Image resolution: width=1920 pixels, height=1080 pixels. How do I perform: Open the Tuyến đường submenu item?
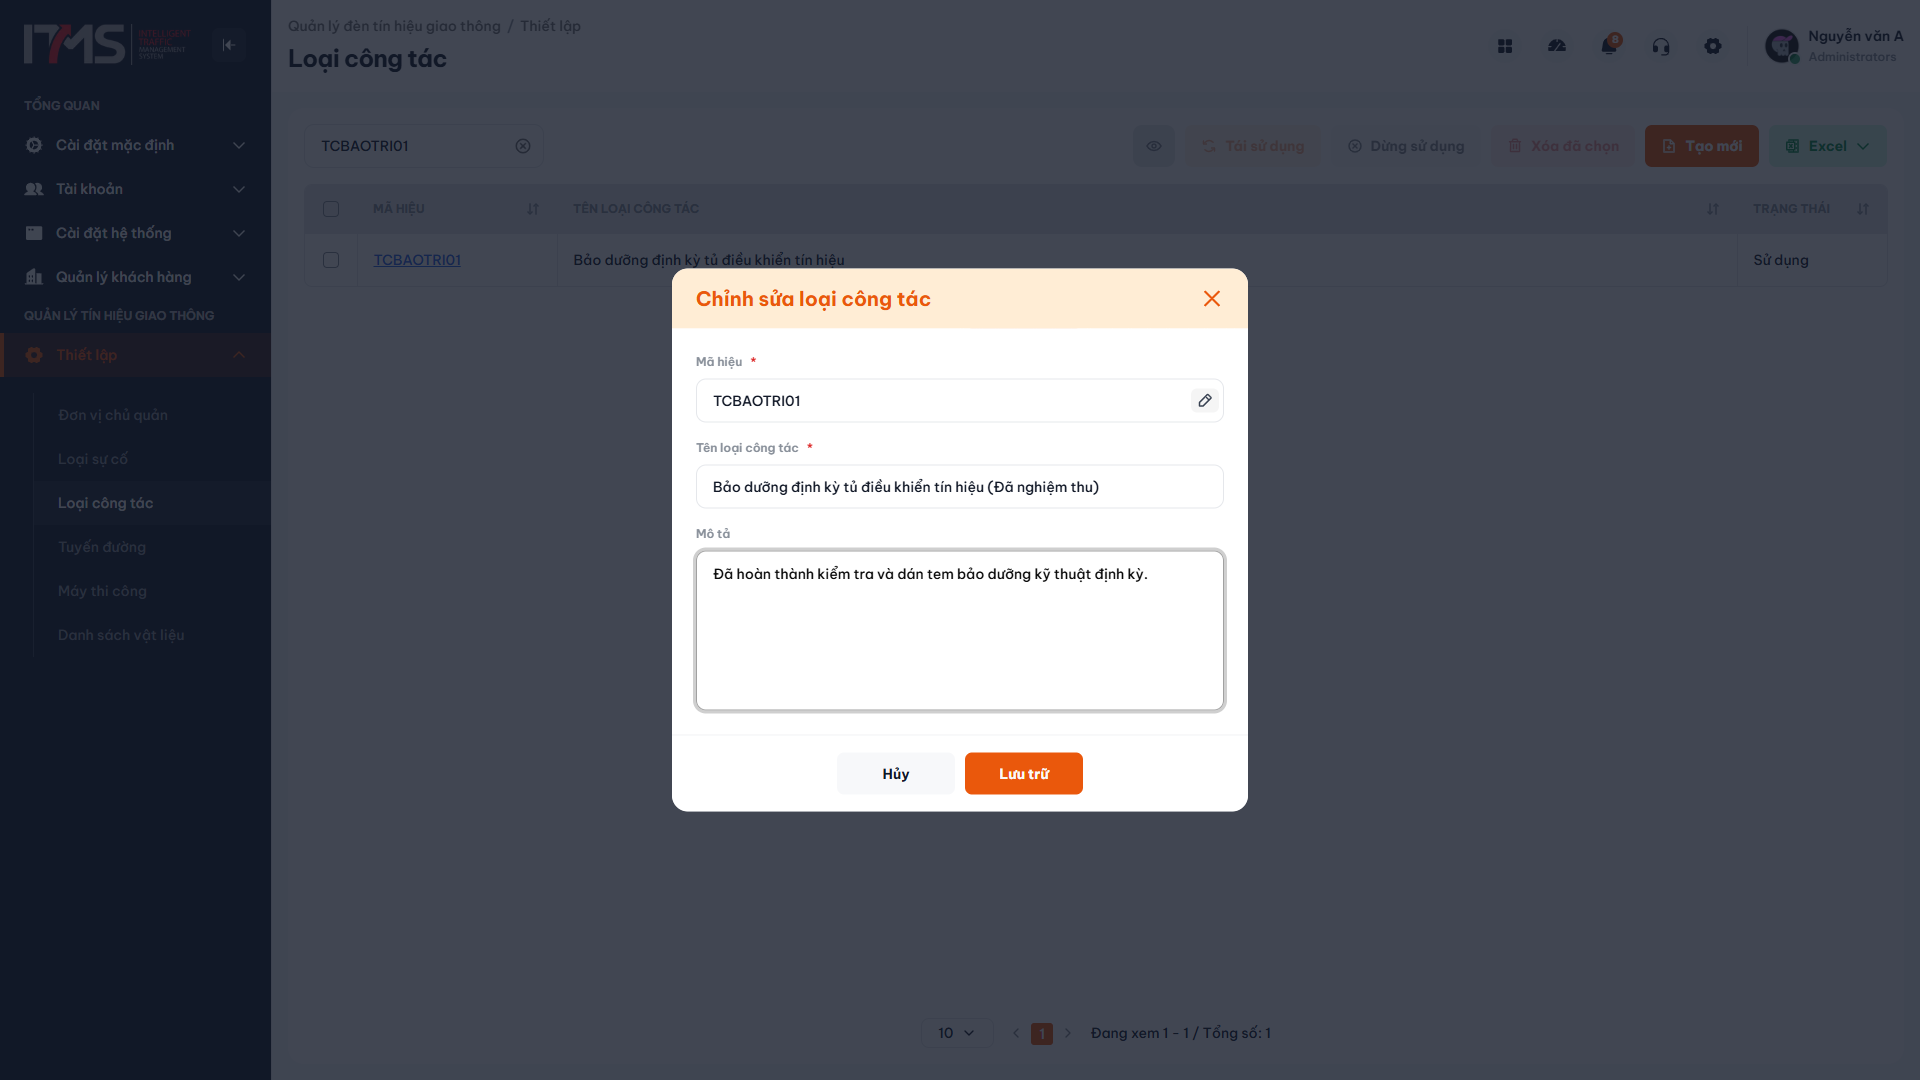click(102, 547)
